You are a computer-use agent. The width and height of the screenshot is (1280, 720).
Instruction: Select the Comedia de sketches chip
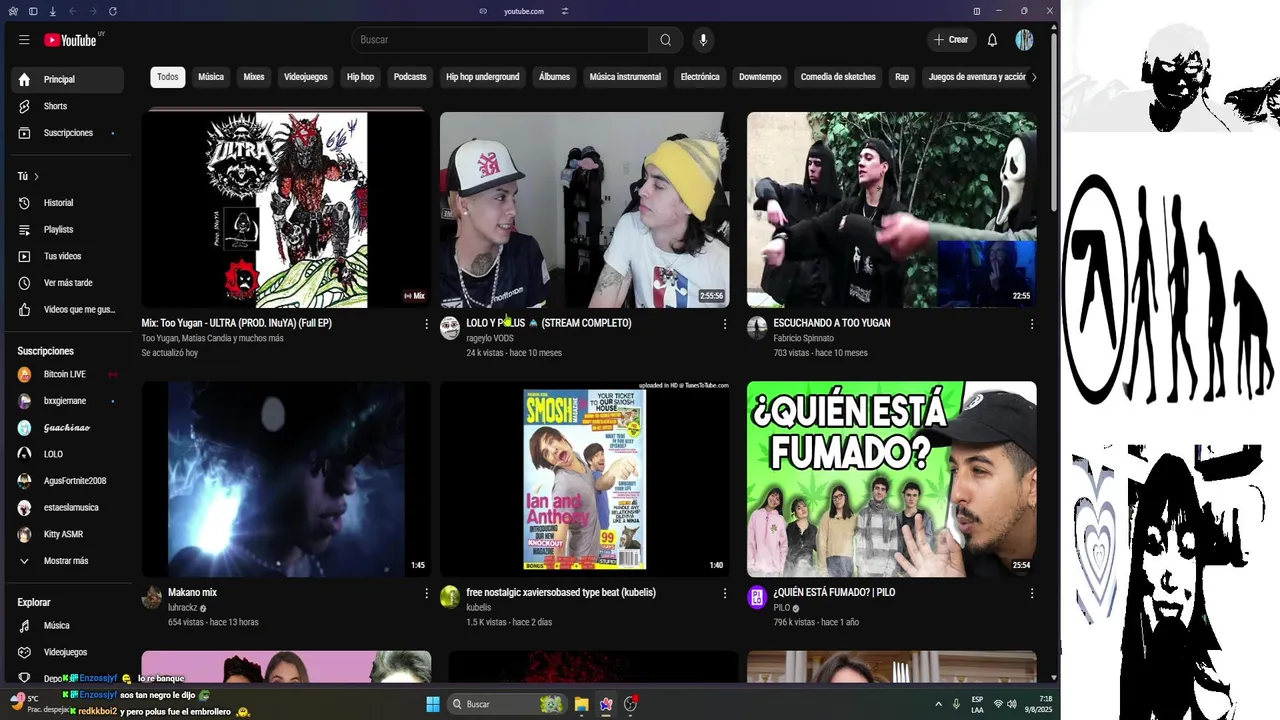pos(838,77)
